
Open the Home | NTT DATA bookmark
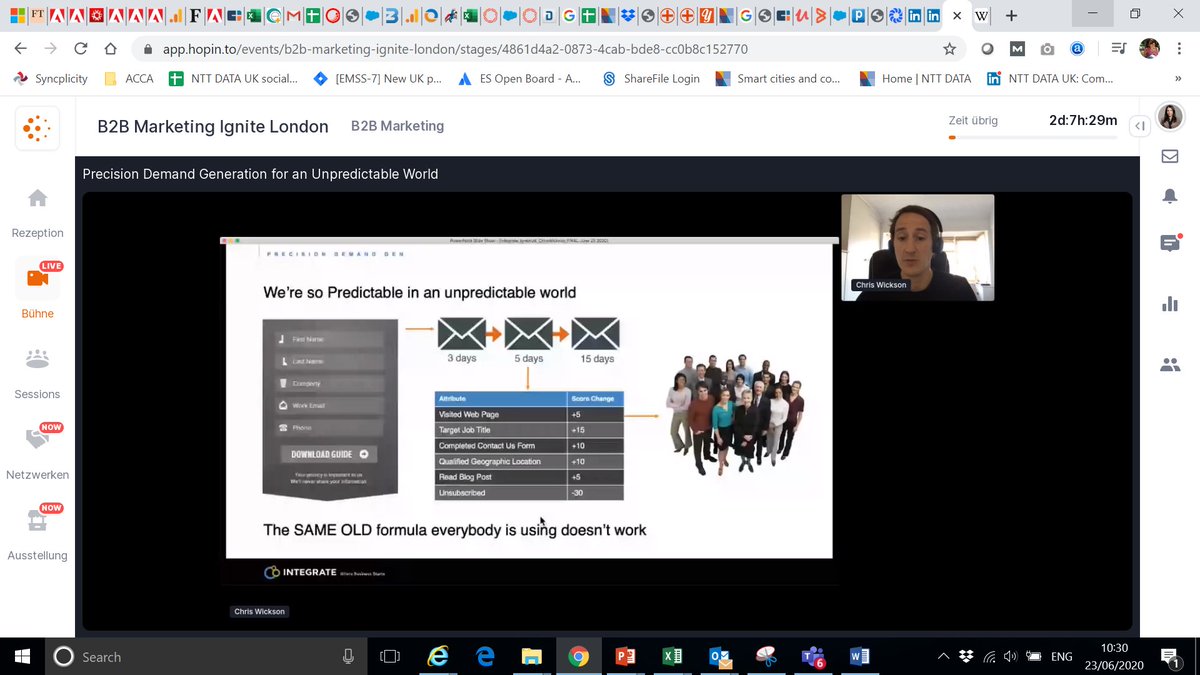(x=916, y=78)
